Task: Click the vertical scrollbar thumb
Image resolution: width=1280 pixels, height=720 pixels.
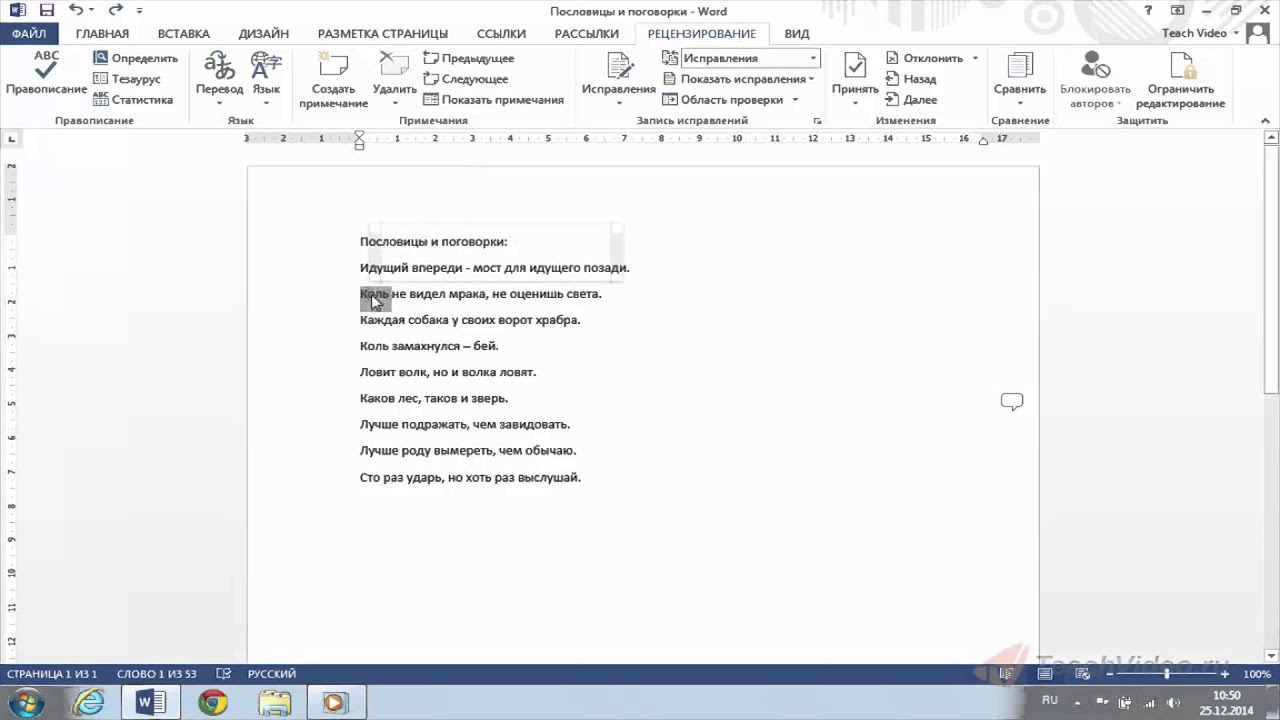Action: (1272, 268)
